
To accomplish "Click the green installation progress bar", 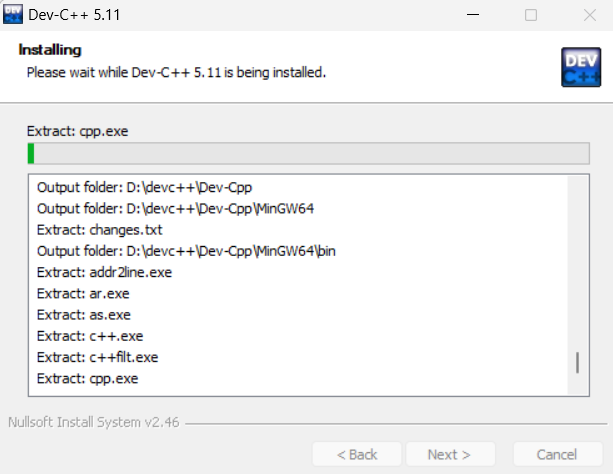I will (x=308, y=153).
